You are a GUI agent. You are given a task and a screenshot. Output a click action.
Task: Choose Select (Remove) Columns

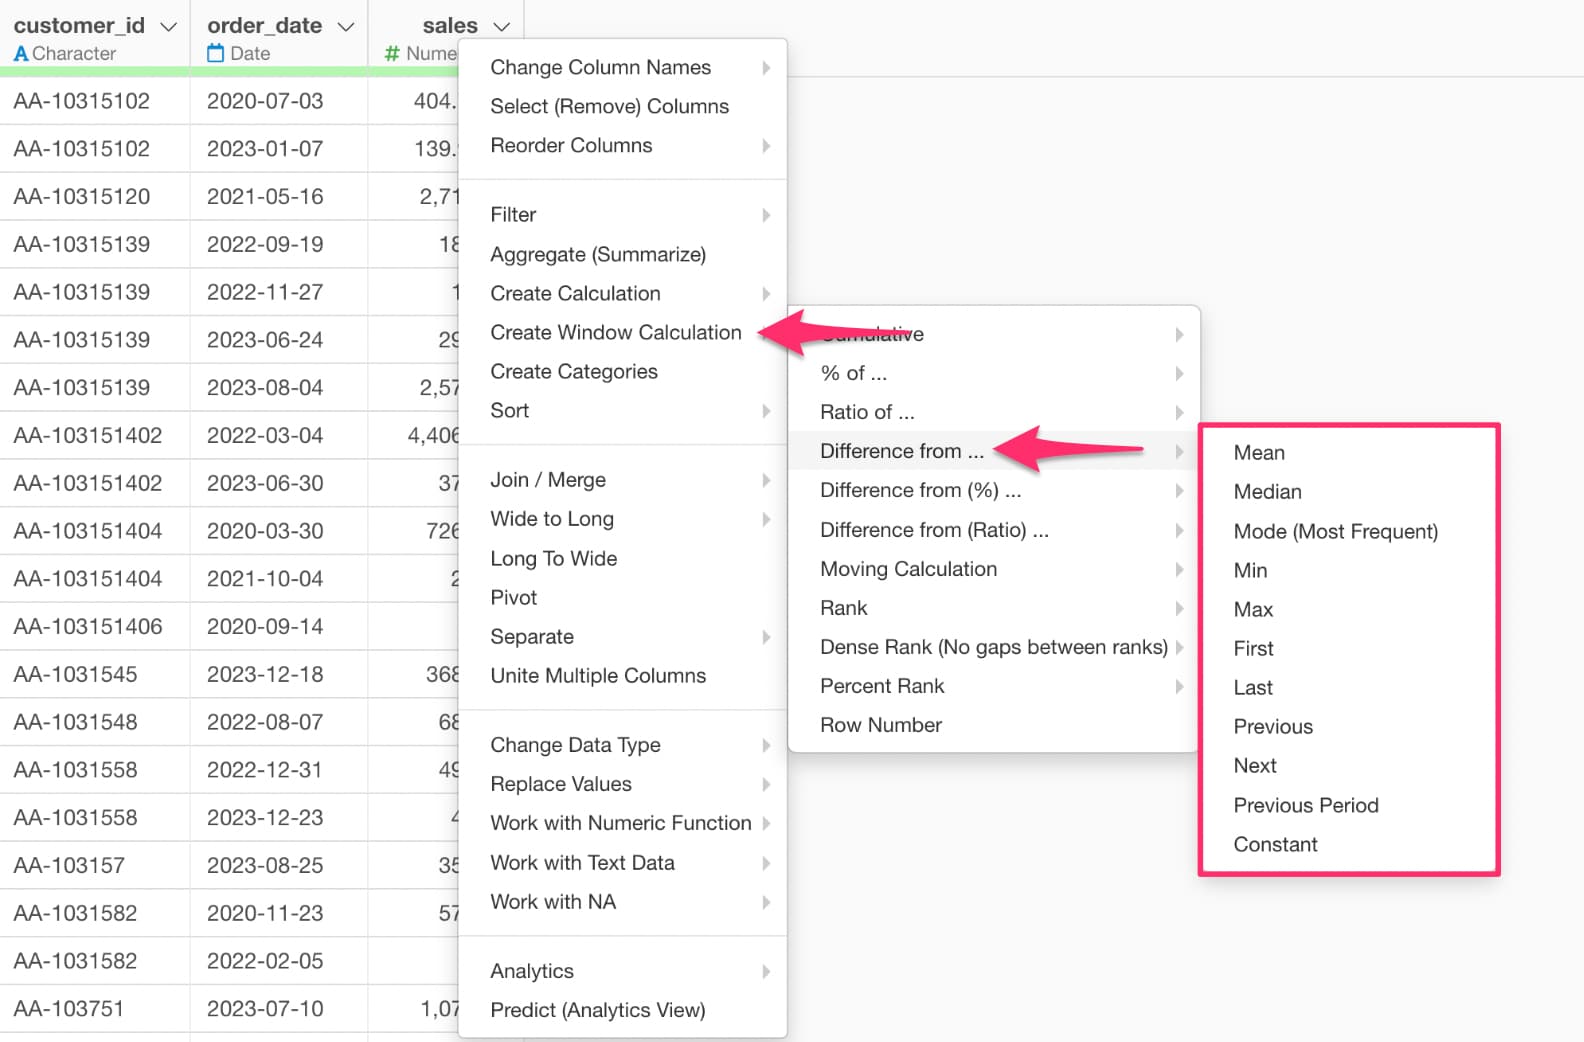tap(622, 106)
